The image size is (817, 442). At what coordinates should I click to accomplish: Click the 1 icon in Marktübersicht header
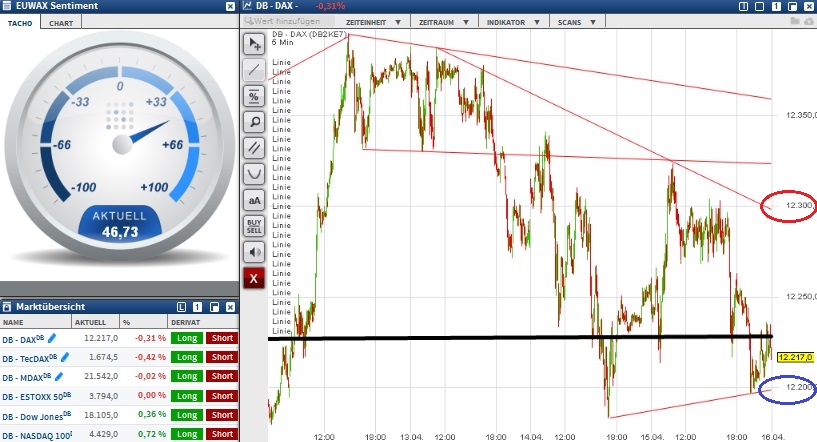[197, 307]
